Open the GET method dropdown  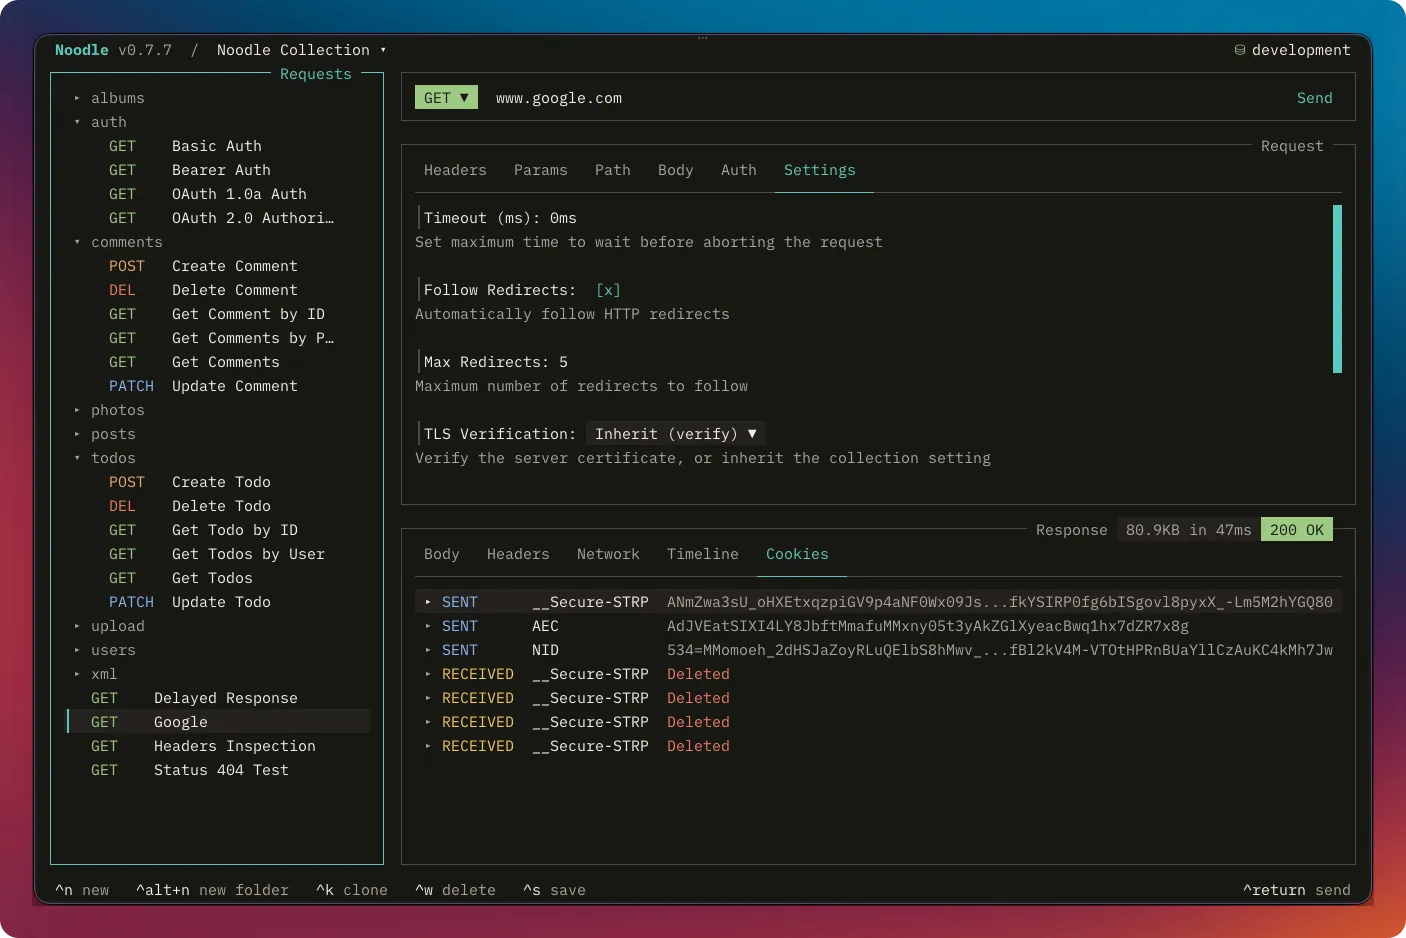pos(446,97)
